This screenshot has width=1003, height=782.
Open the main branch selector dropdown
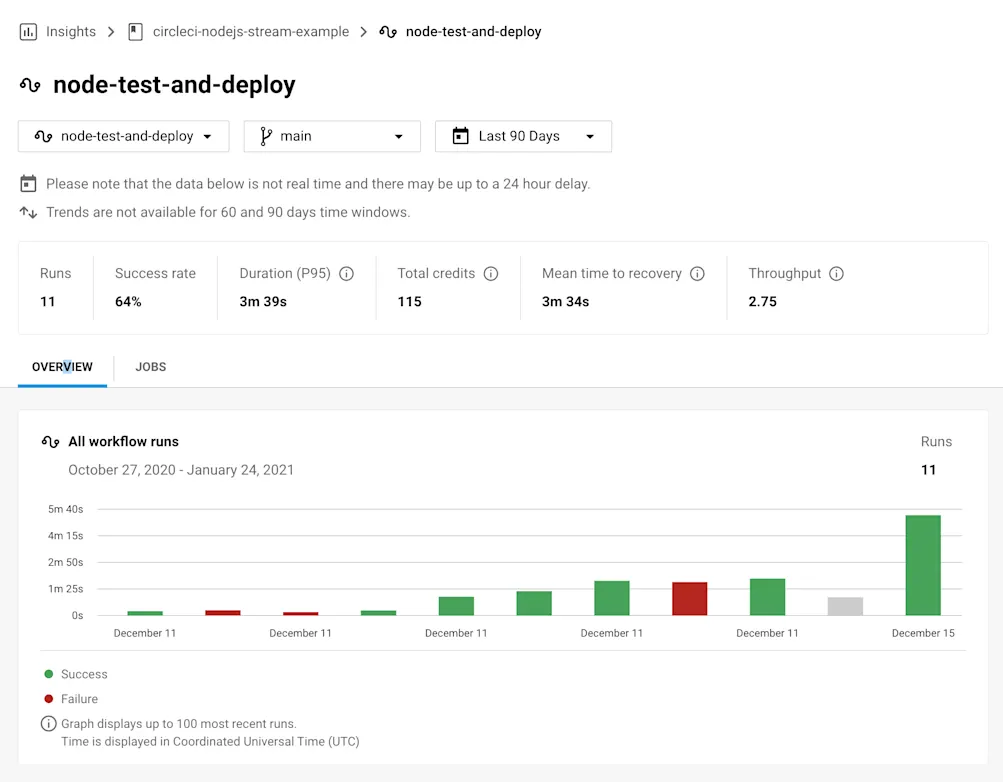tap(331, 136)
